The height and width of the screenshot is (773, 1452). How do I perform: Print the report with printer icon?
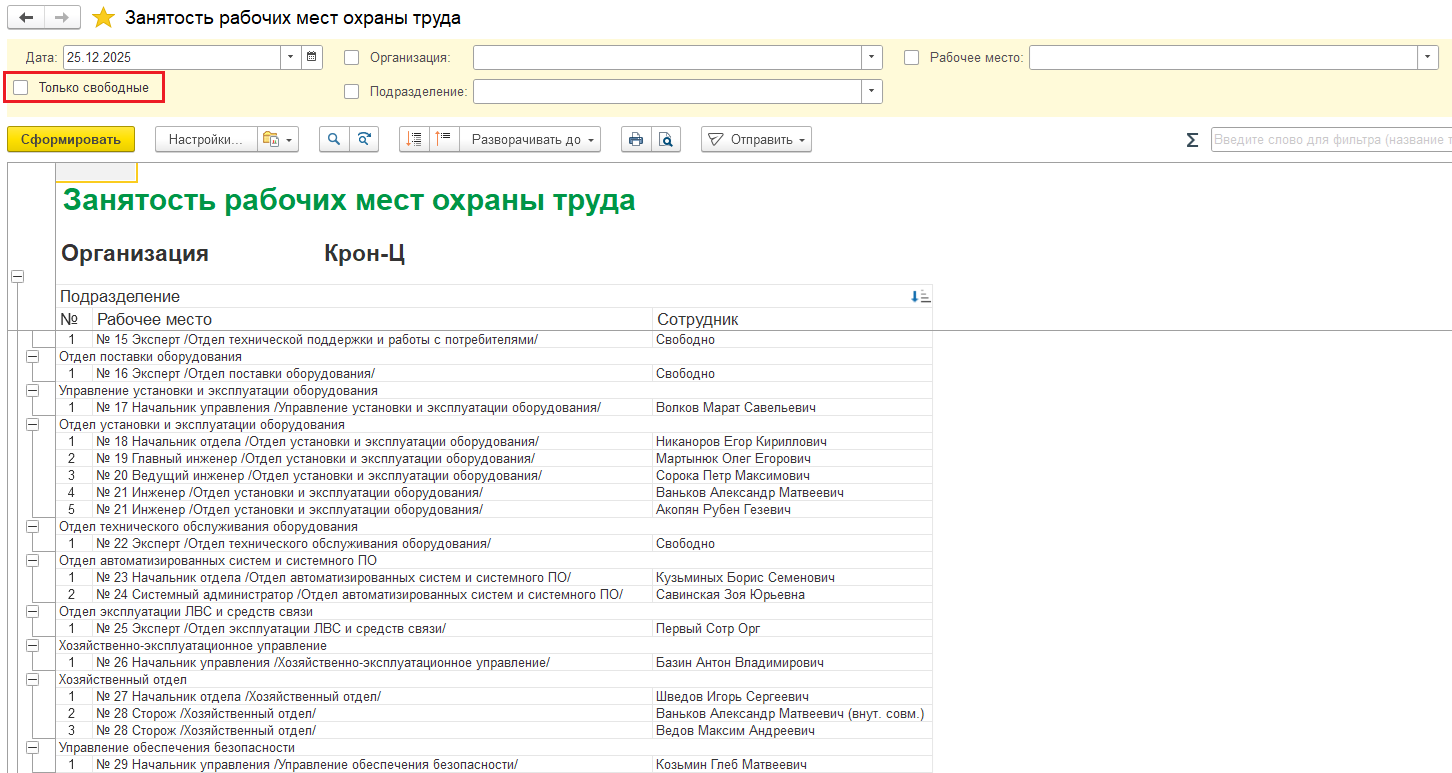tap(635, 140)
